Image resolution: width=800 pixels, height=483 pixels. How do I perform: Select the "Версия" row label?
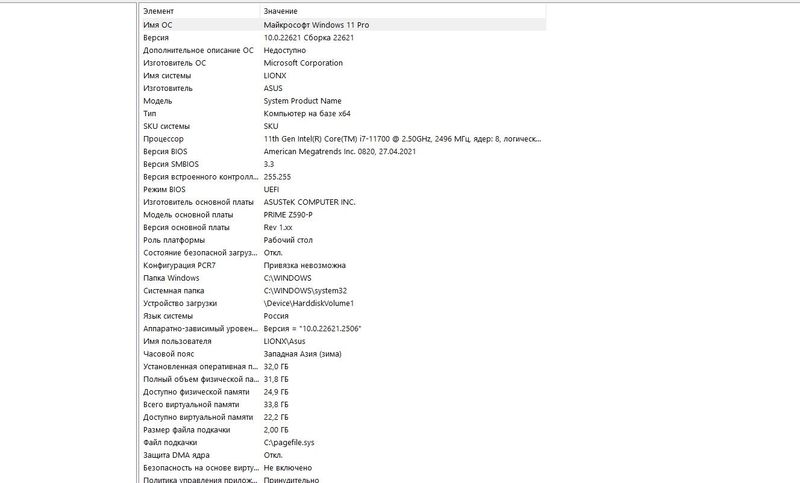pos(156,37)
